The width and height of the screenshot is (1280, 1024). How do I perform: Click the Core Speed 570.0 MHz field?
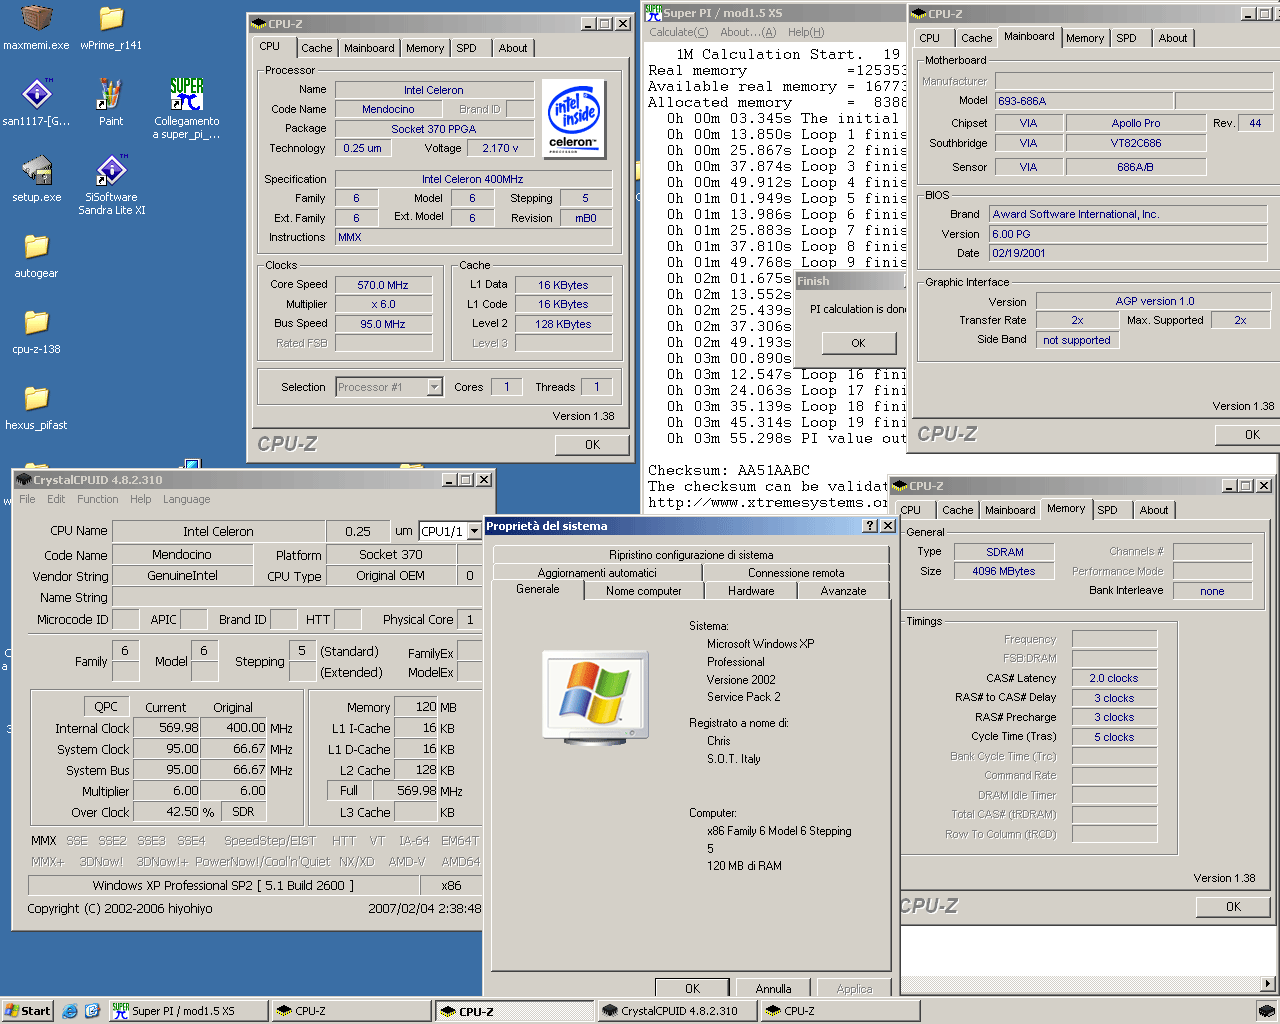(383, 285)
